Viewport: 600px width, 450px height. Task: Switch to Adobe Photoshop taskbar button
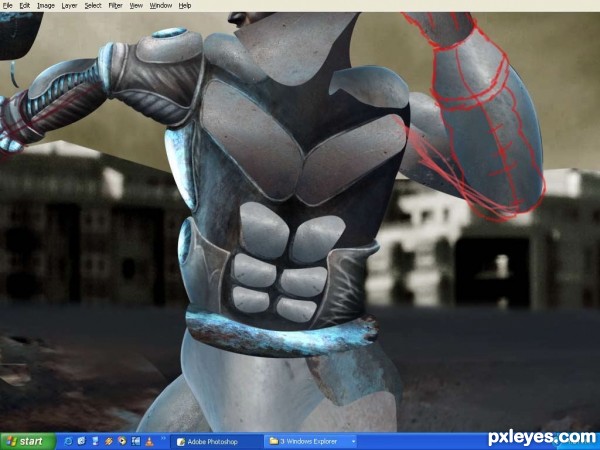coord(216,442)
